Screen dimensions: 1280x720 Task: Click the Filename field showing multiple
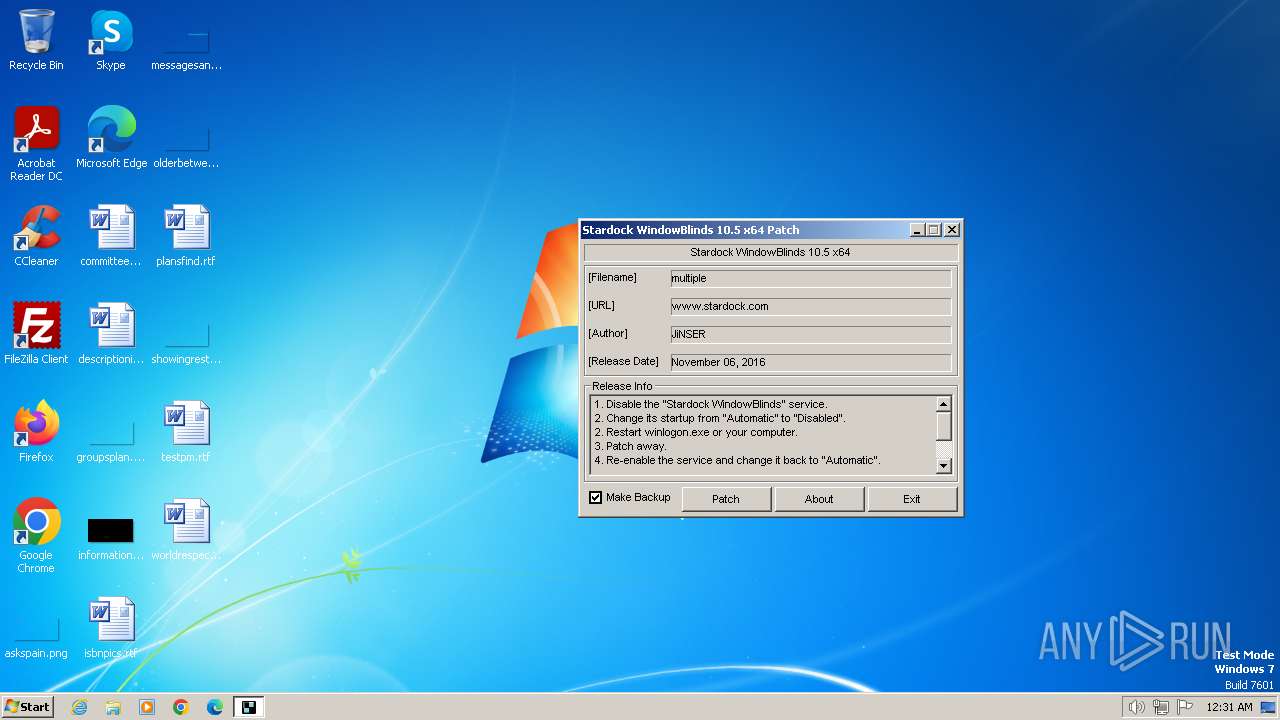811,278
